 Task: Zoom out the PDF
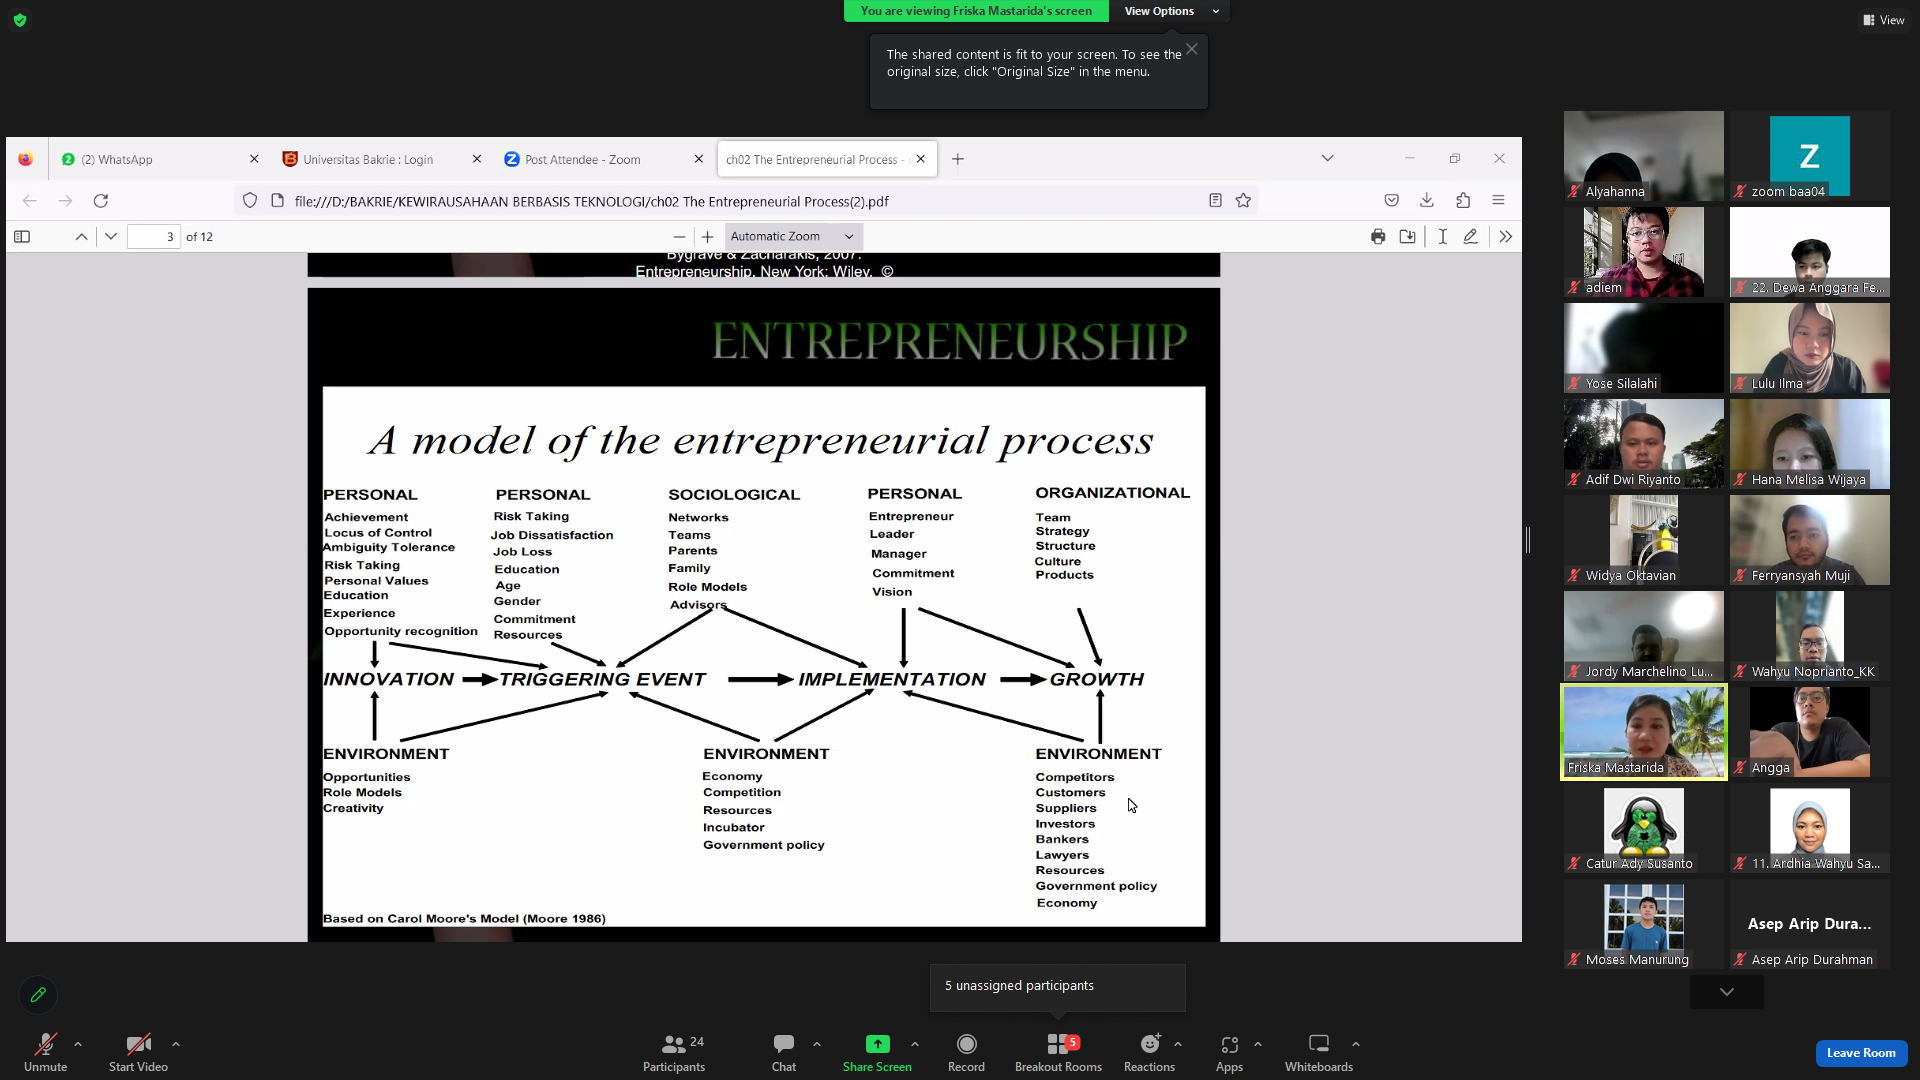point(680,237)
